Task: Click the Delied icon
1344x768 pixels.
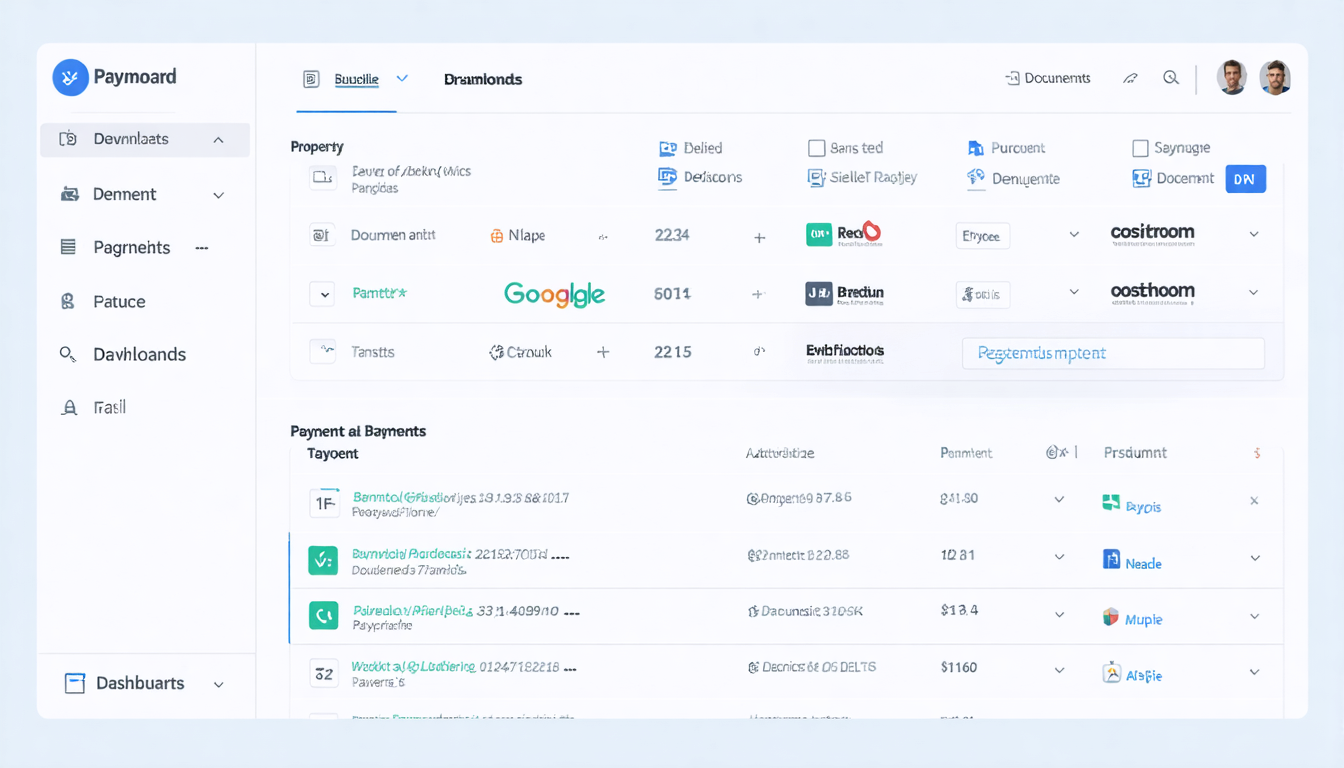Action: pyautogui.click(x=668, y=148)
